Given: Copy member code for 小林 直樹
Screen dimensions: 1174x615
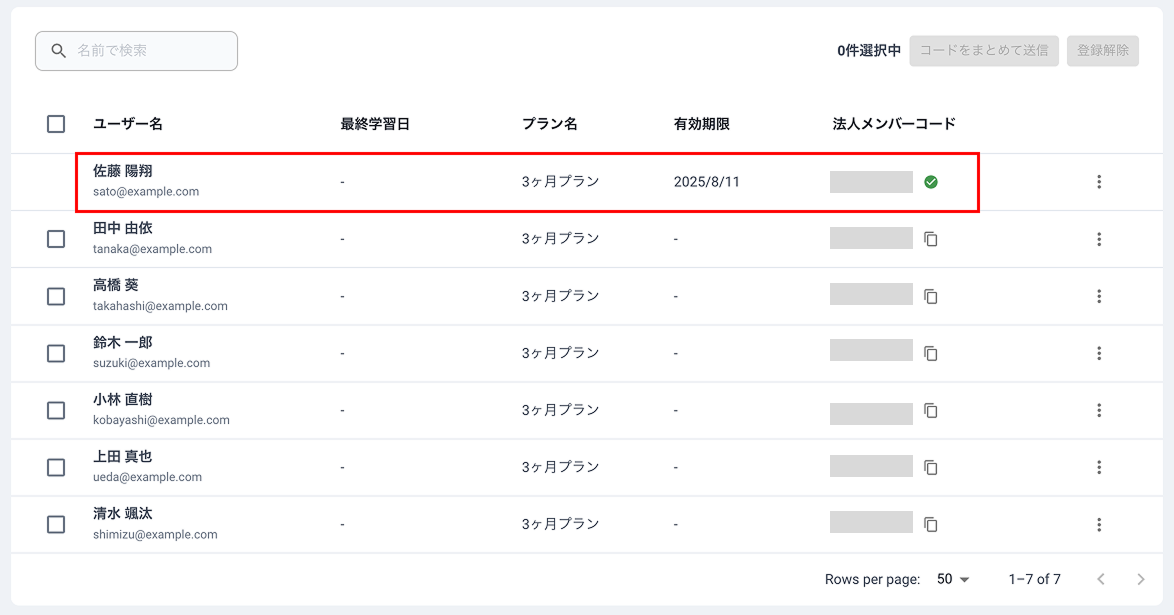Looking at the screenshot, I should click(x=931, y=410).
